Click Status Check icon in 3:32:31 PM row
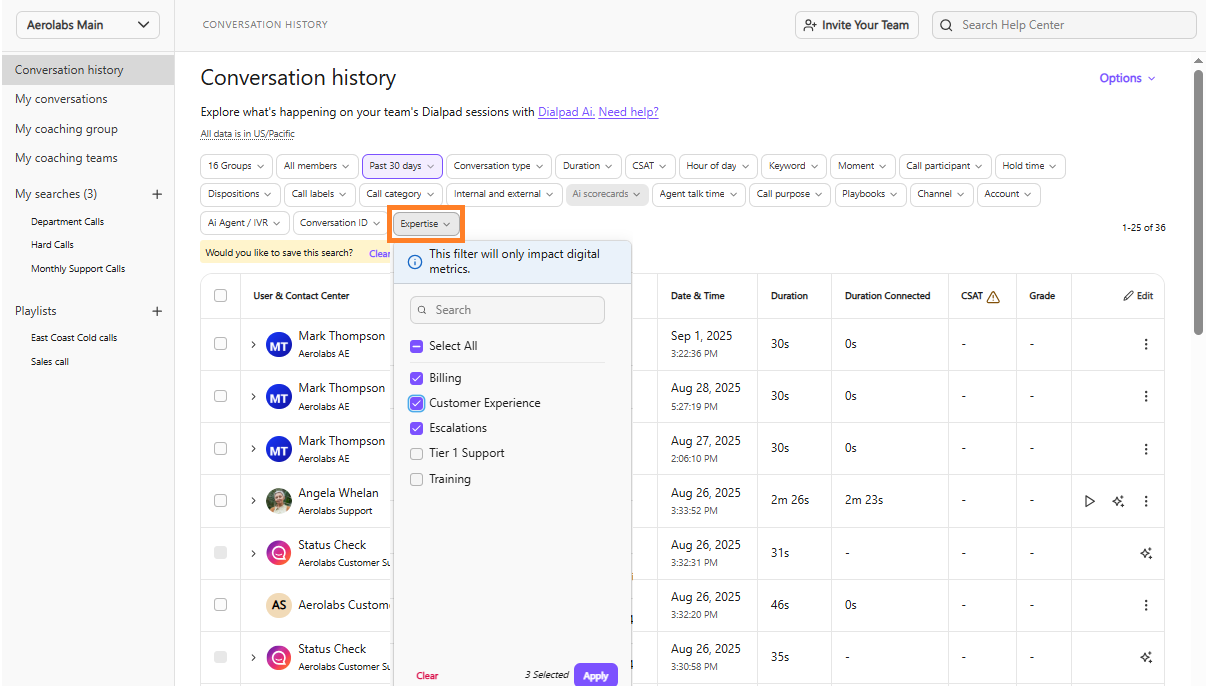 279,553
